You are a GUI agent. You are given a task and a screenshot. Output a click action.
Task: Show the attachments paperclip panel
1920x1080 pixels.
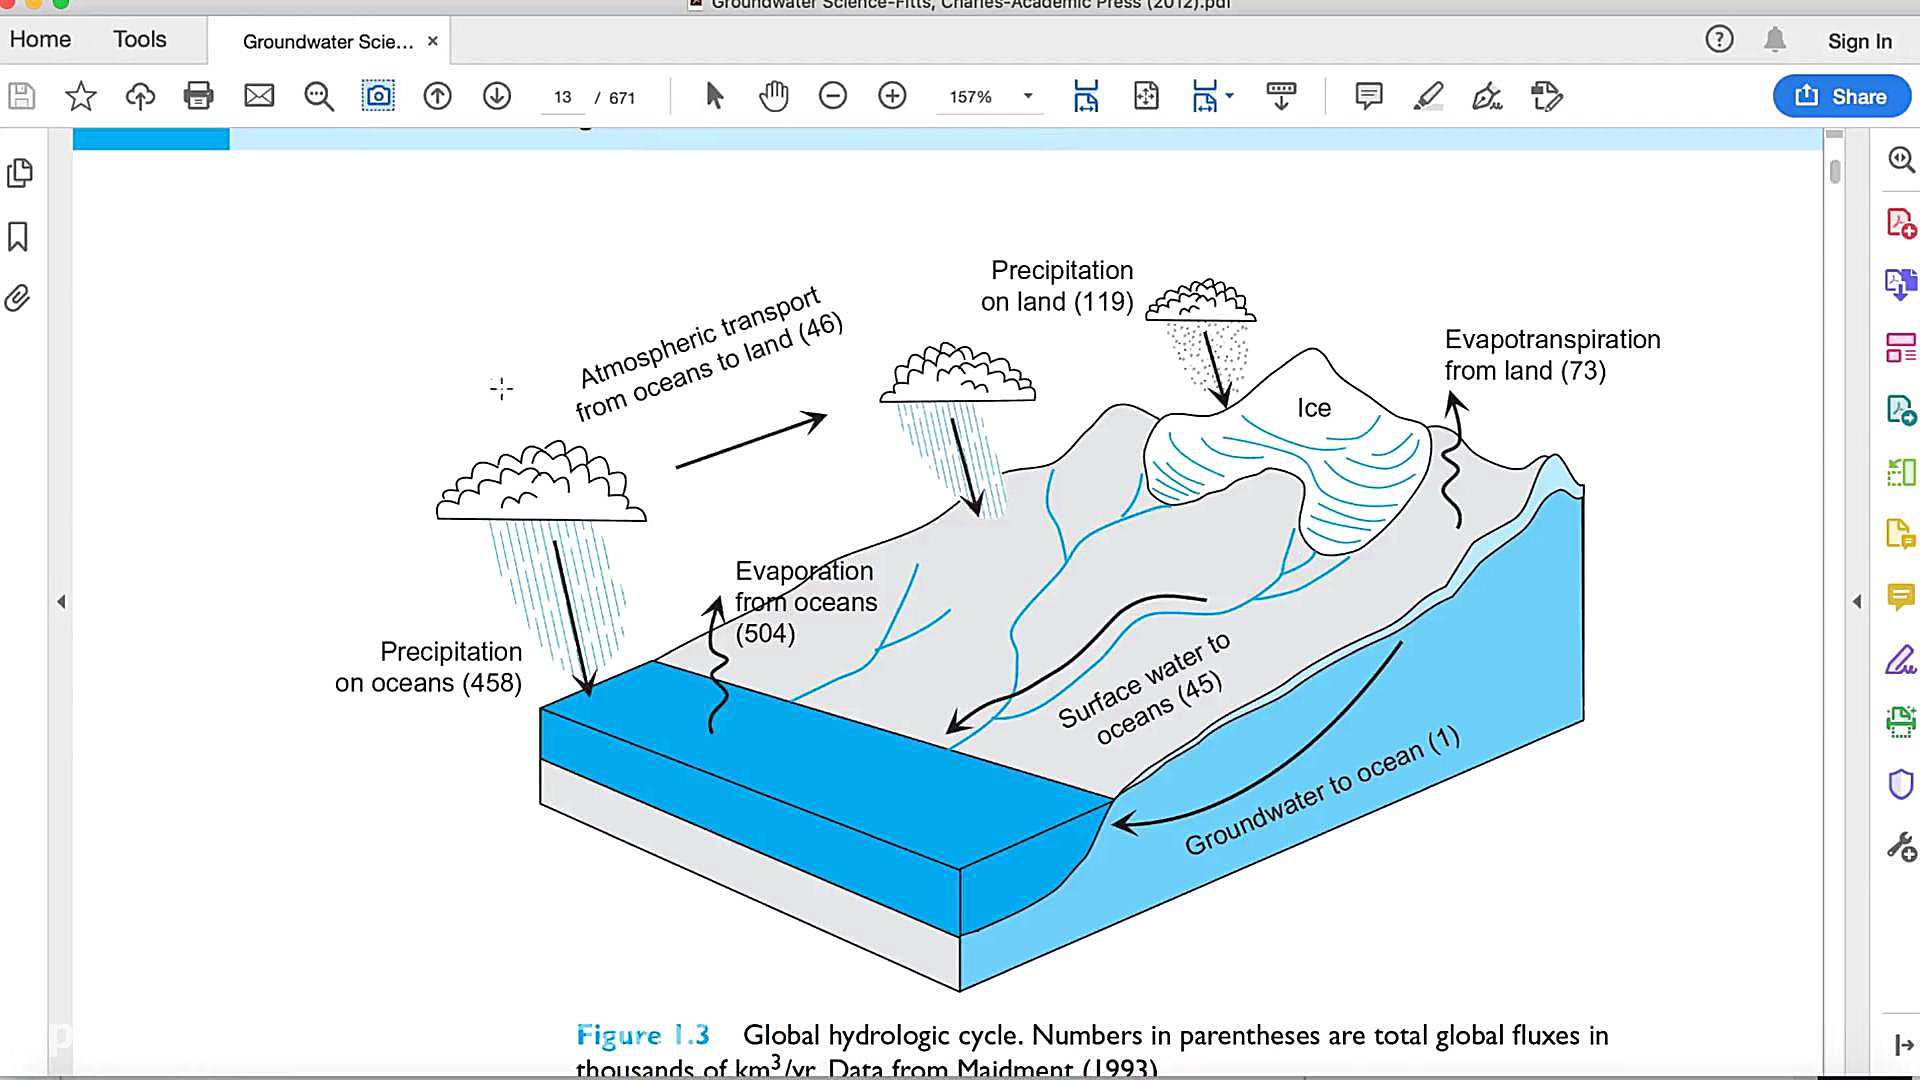(18, 298)
